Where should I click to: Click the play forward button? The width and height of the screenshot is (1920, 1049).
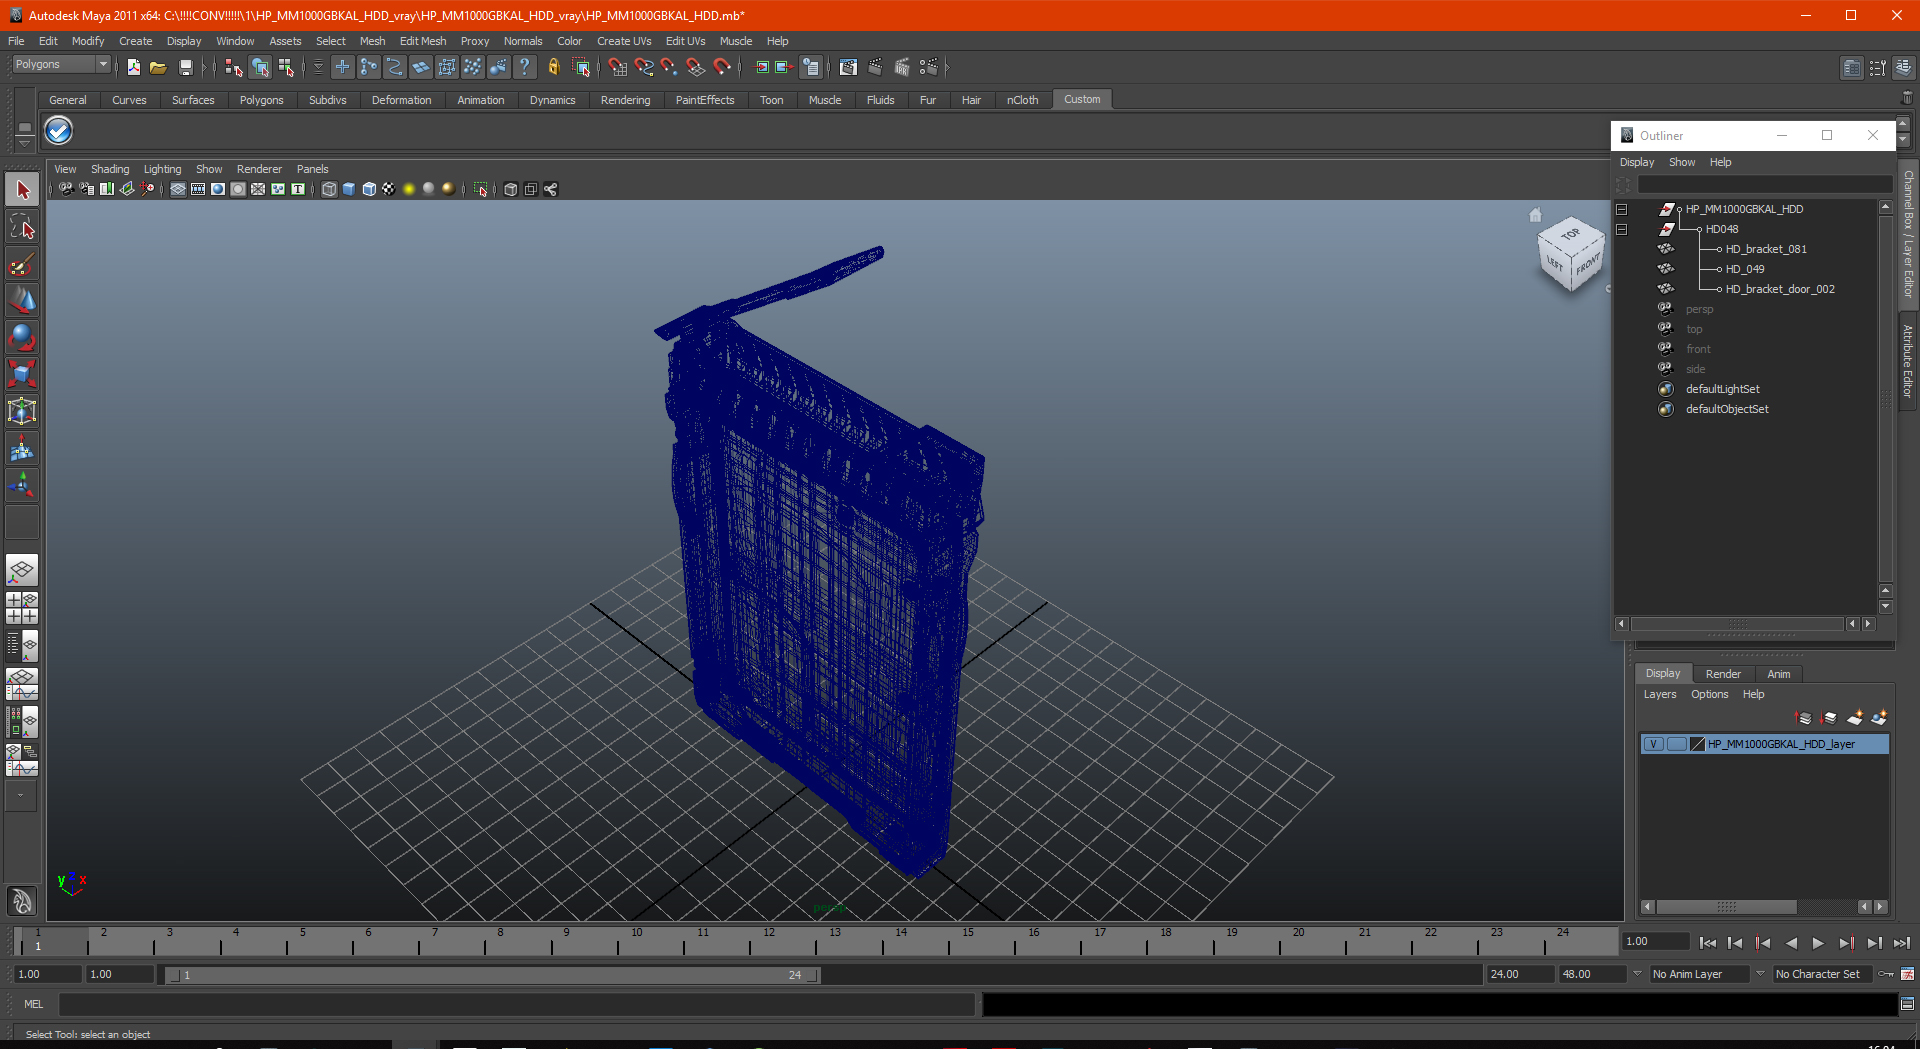(1818, 943)
